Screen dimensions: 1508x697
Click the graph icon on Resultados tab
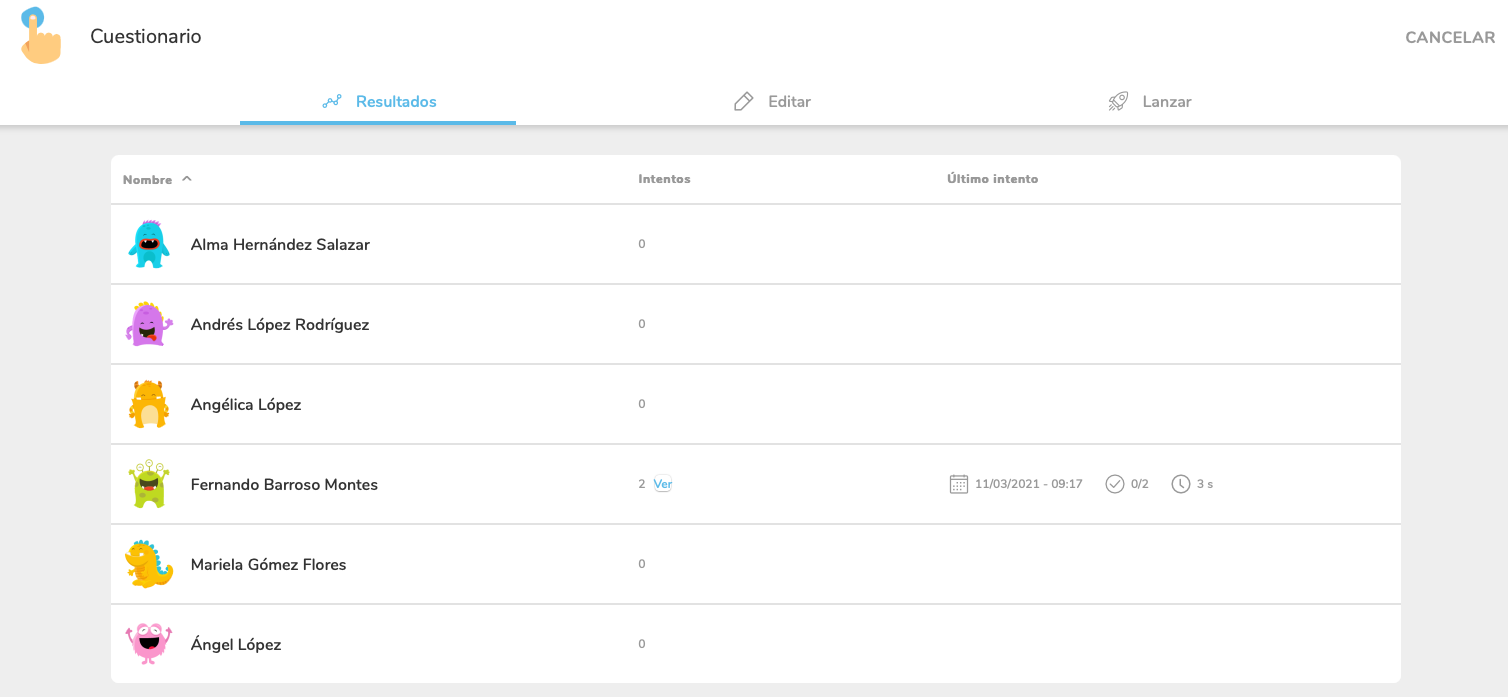click(332, 102)
